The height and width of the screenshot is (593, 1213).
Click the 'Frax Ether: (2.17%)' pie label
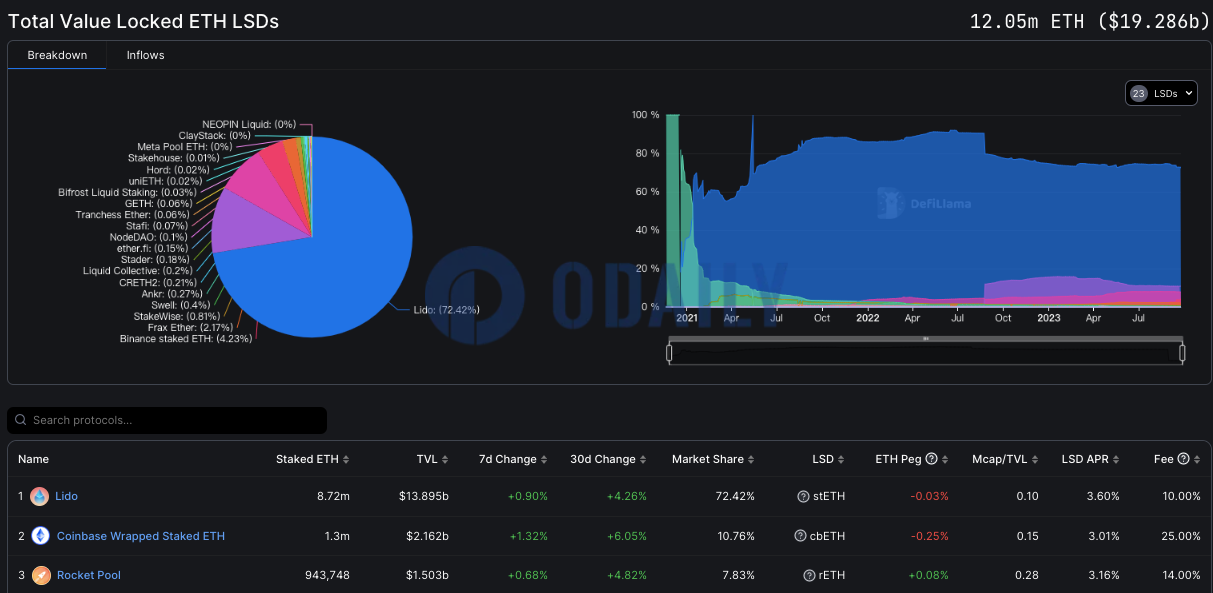point(190,327)
